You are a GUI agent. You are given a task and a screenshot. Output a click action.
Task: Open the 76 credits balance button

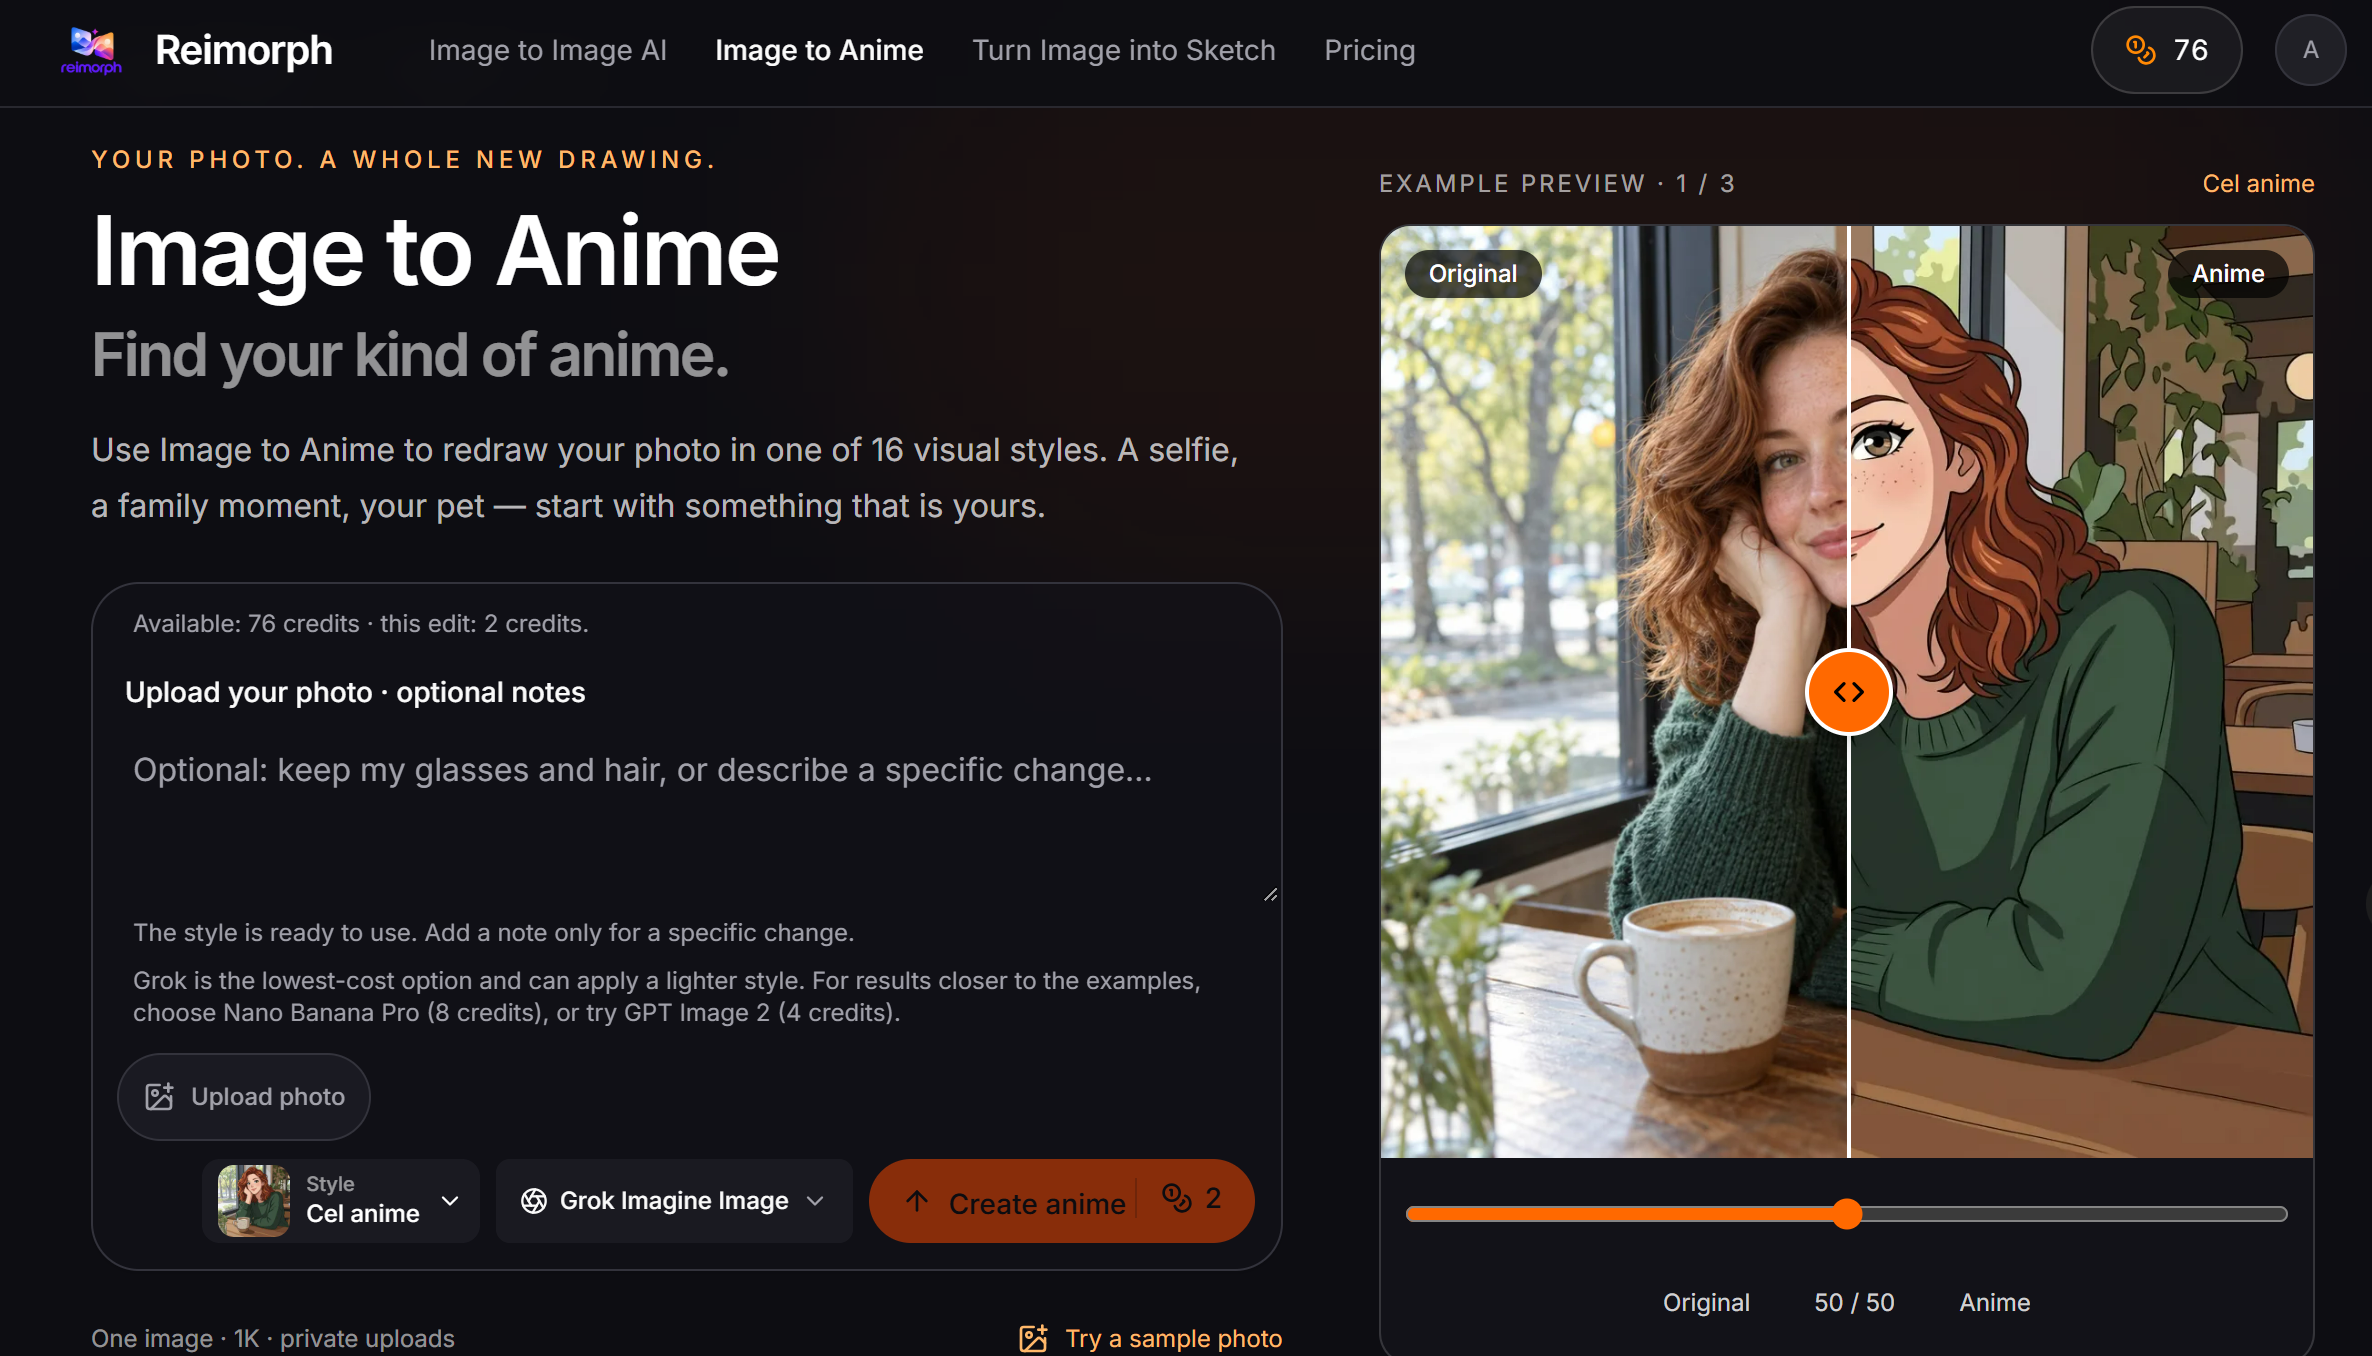pyautogui.click(x=2166, y=50)
